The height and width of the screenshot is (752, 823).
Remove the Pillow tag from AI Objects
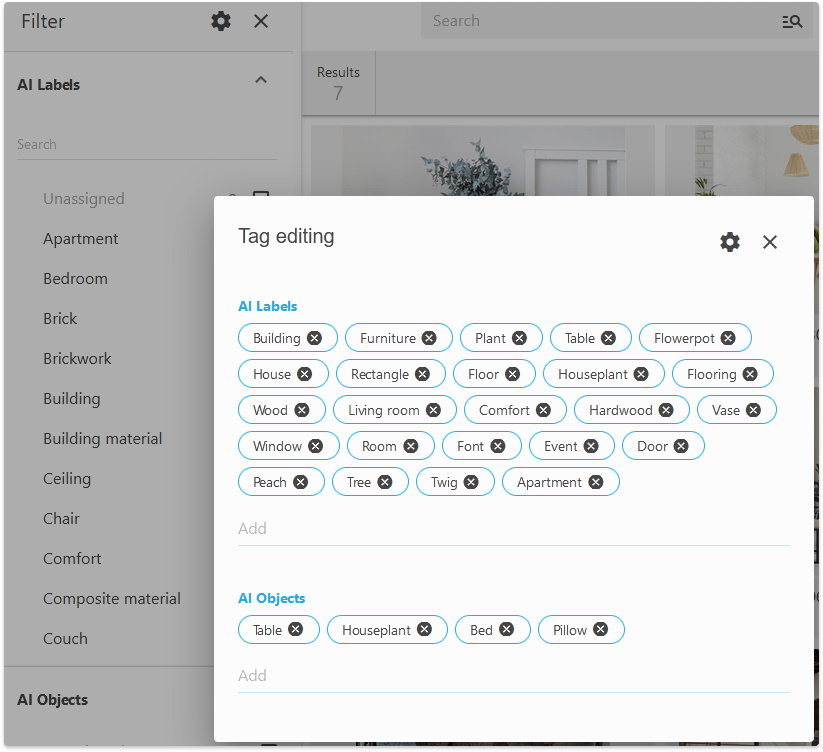coord(600,629)
